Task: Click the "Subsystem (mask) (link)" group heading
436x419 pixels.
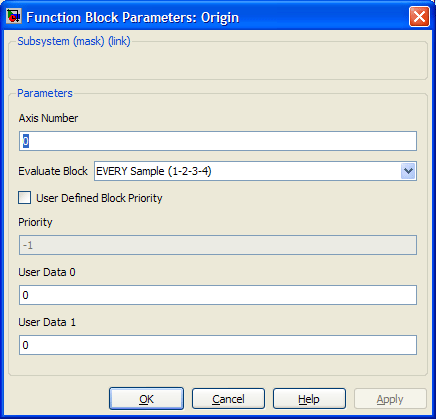Action: (74, 41)
